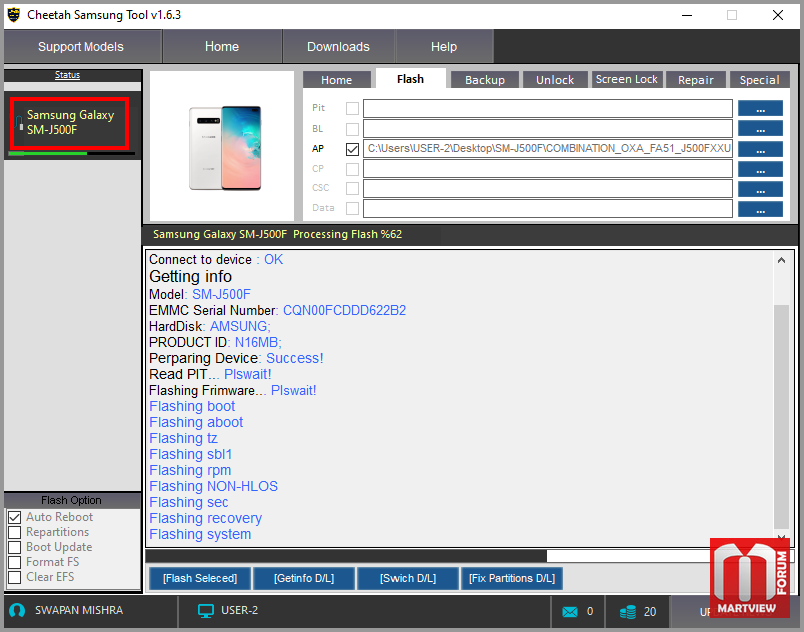Click the USB device icon in Status panel
This screenshot has width=804, height=632.
pos(19,123)
